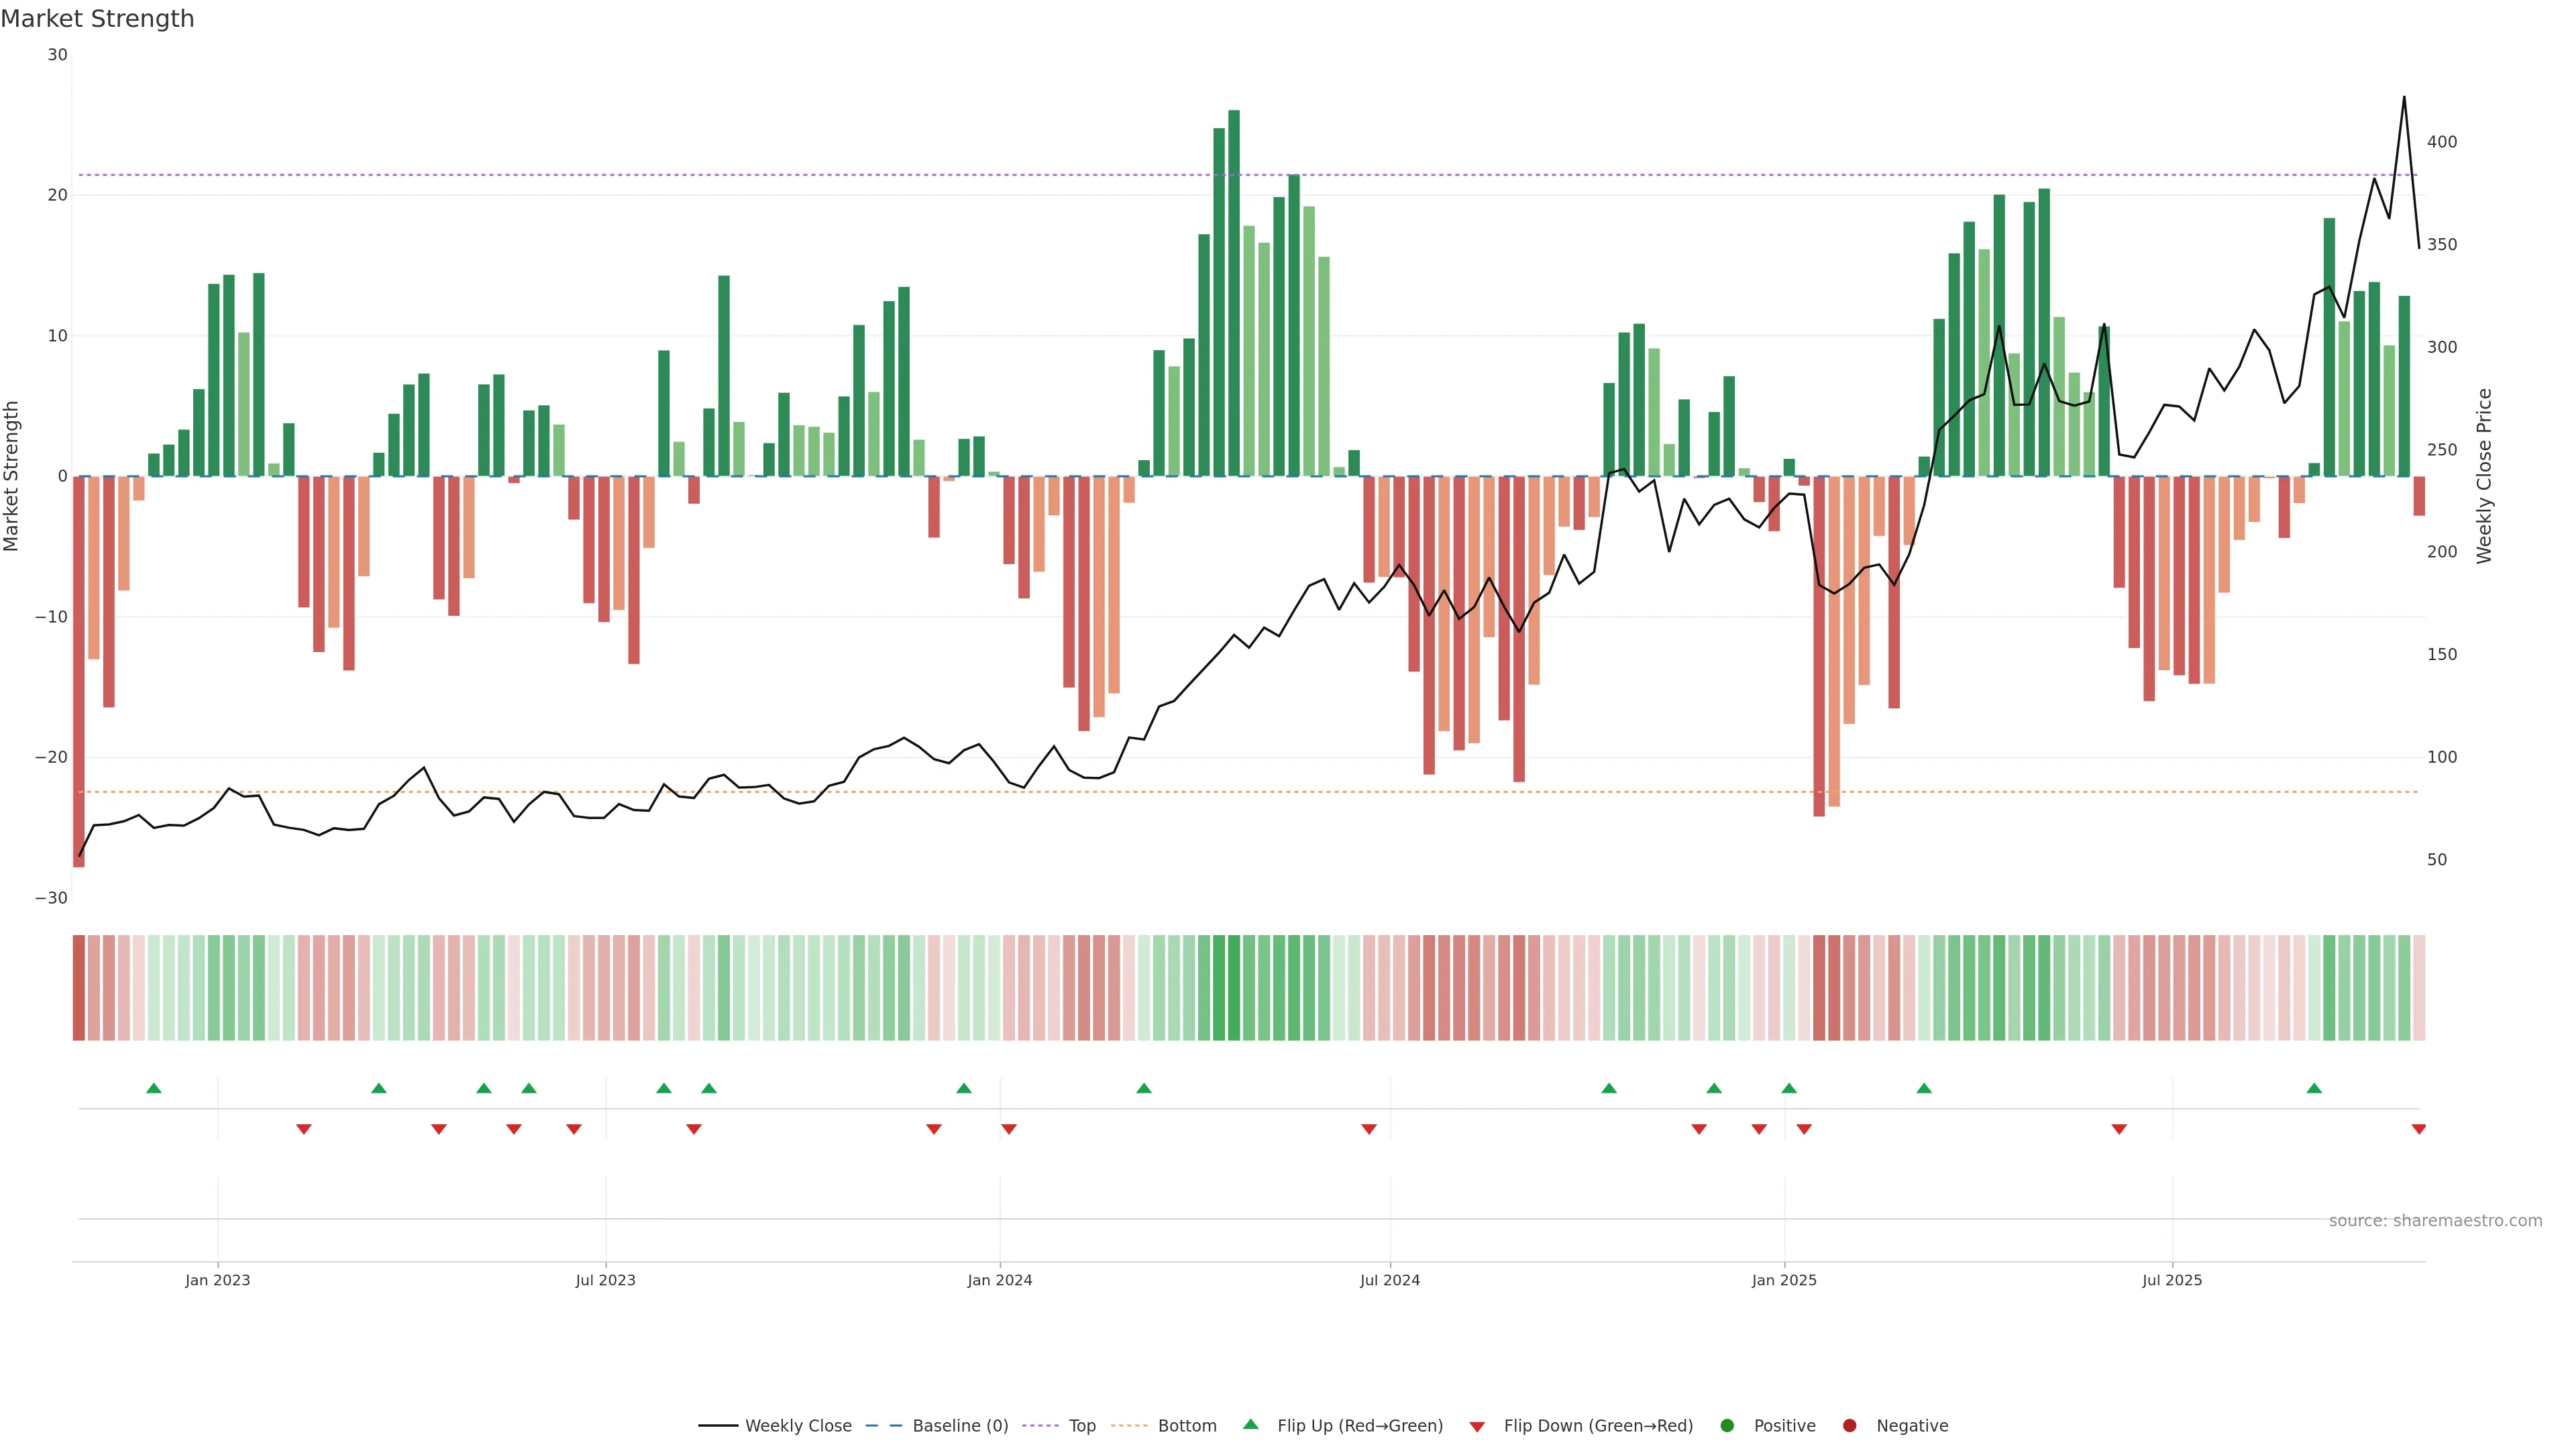
Task: Click the last green flip-up triangle after Jul 2025
Action: pyautogui.click(x=2314, y=1088)
